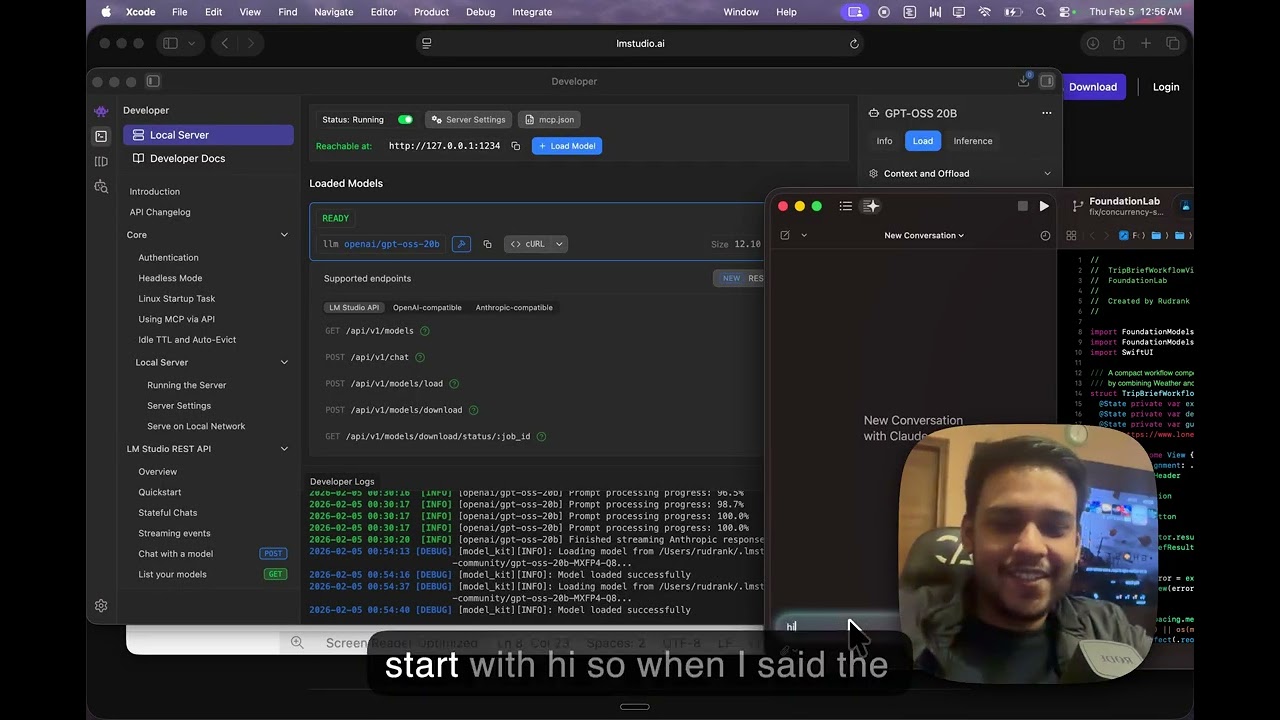Switch to the Inference tab
This screenshot has height=720, width=1280.
(973, 141)
